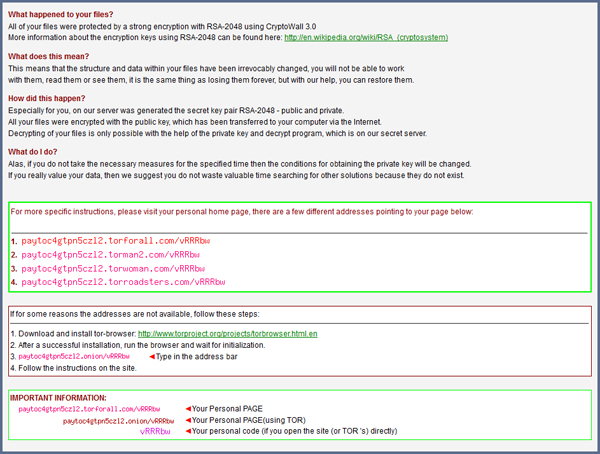Image resolution: width=600 pixels, height=454 pixels.
Task: Click the torroadsters.com personal page address
Action: tap(123, 282)
